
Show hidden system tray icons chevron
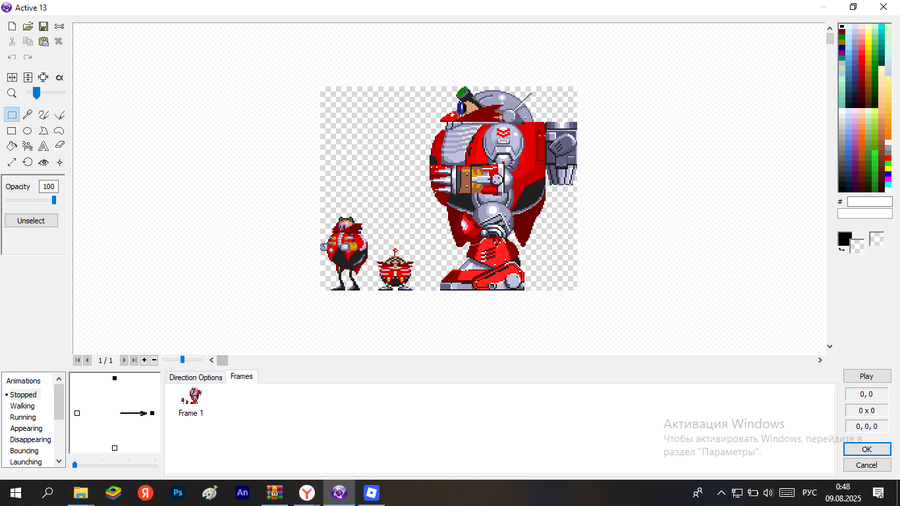coord(721,493)
